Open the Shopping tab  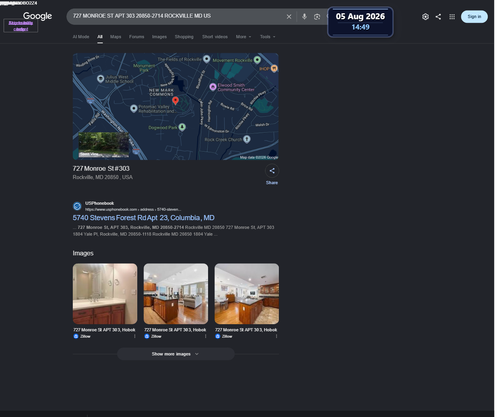pos(184,37)
